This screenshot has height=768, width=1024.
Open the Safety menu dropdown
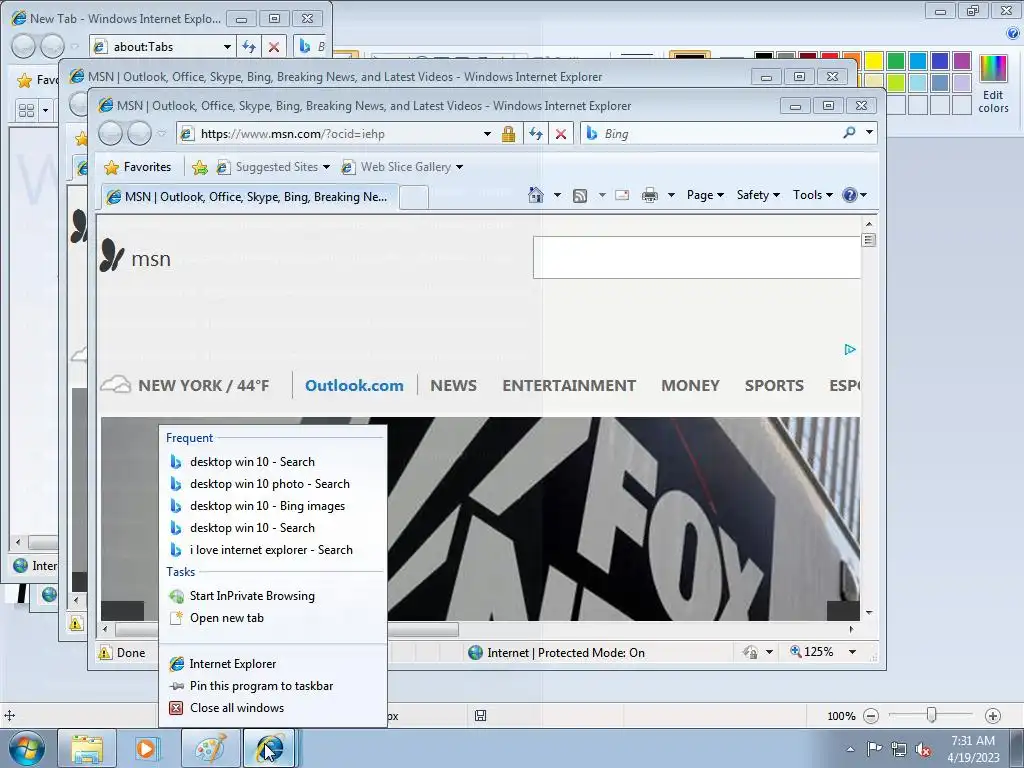coord(758,195)
